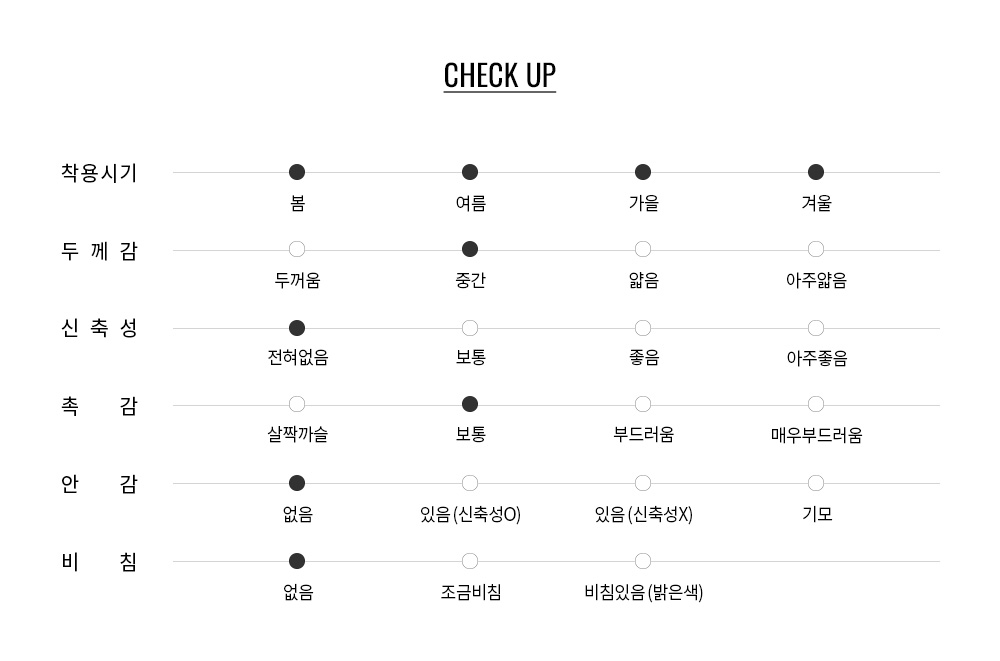Select 있음 (신축성O) lining circle
Image resolution: width=1000 pixels, height=661 pixels.
pyautogui.click(x=470, y=483)
